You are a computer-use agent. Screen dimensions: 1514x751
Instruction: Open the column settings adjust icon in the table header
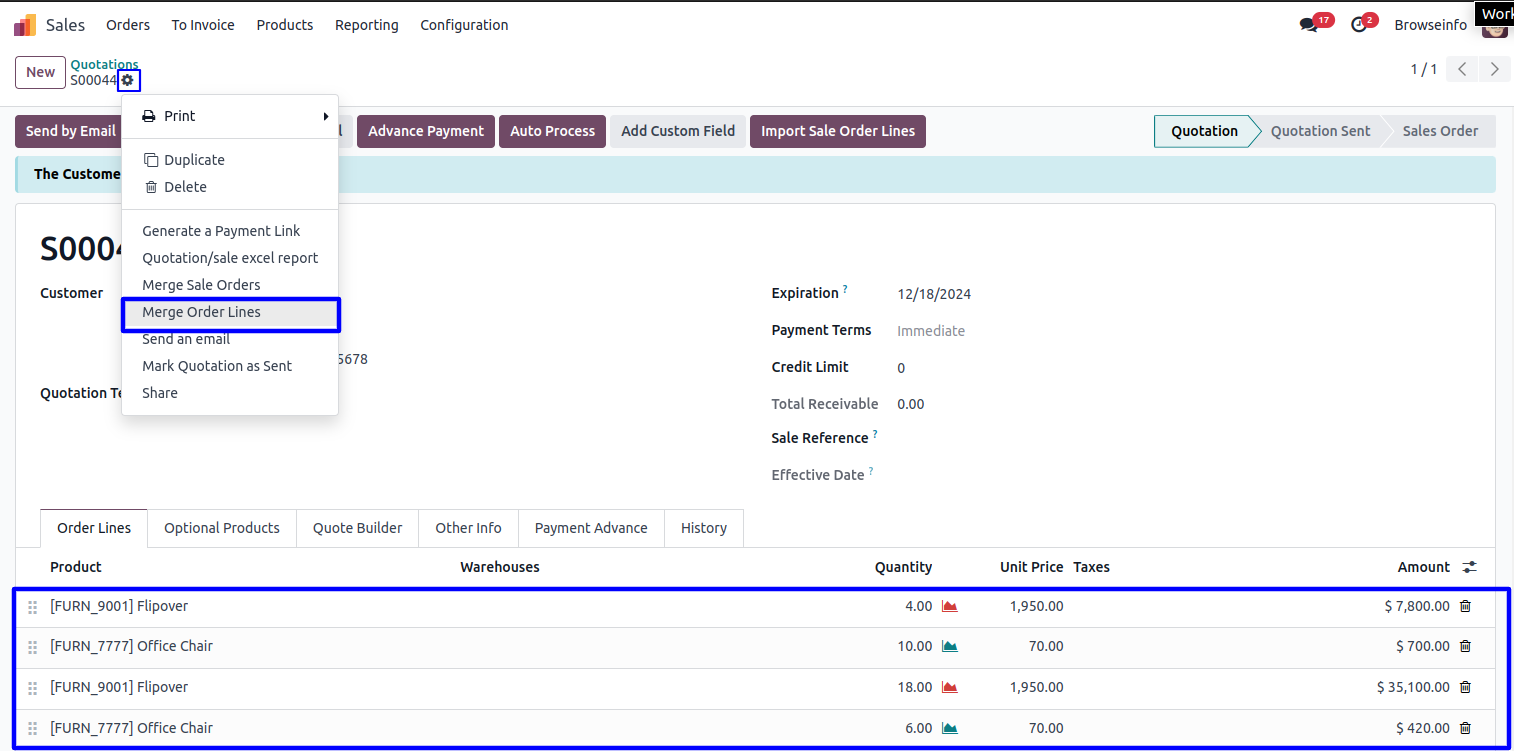(x=1469, y=567)
